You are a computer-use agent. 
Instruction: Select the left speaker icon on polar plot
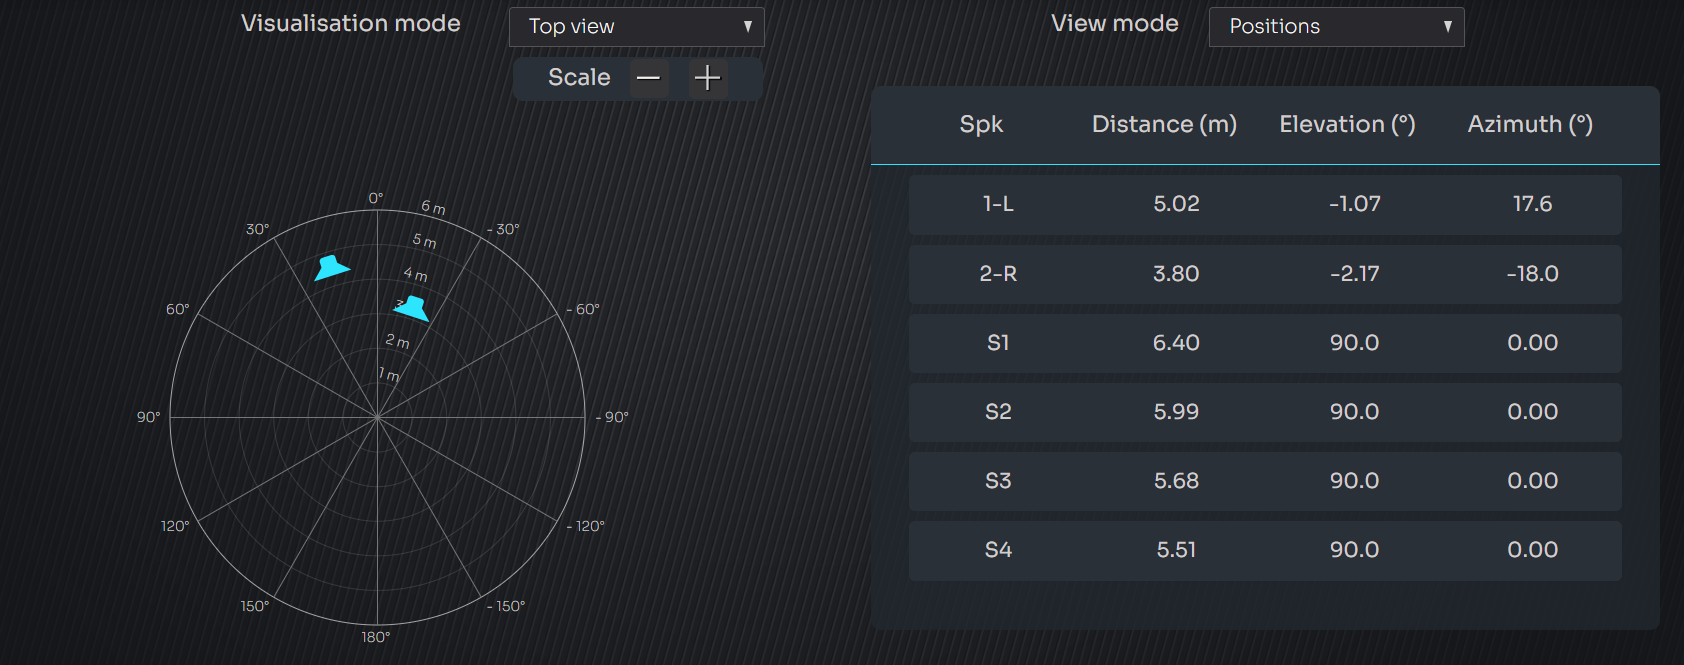(331, 268)
